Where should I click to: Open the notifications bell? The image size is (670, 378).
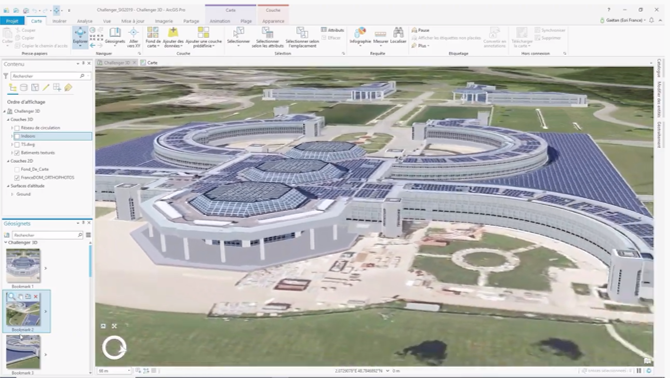pyautogui.click(x=651, y=20)
